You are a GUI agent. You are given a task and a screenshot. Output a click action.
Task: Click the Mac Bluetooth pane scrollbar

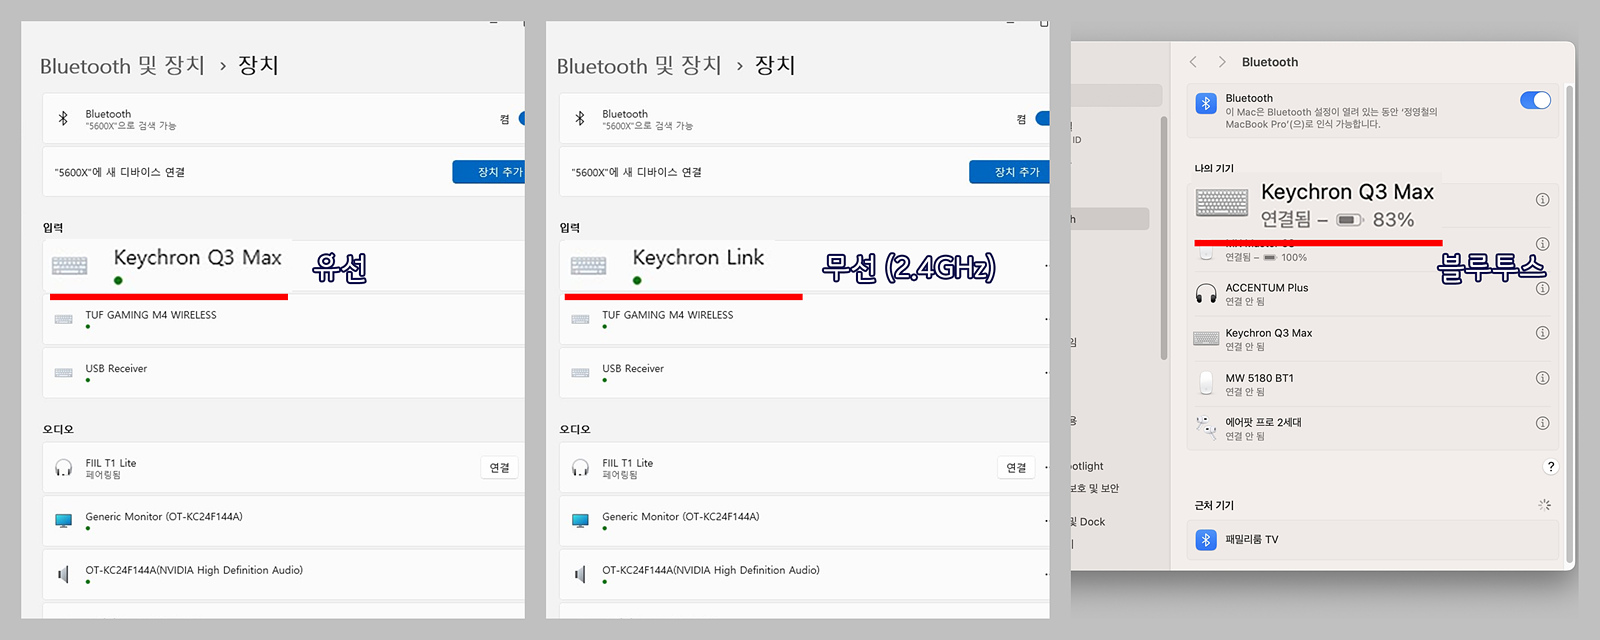click(1569, 323)
